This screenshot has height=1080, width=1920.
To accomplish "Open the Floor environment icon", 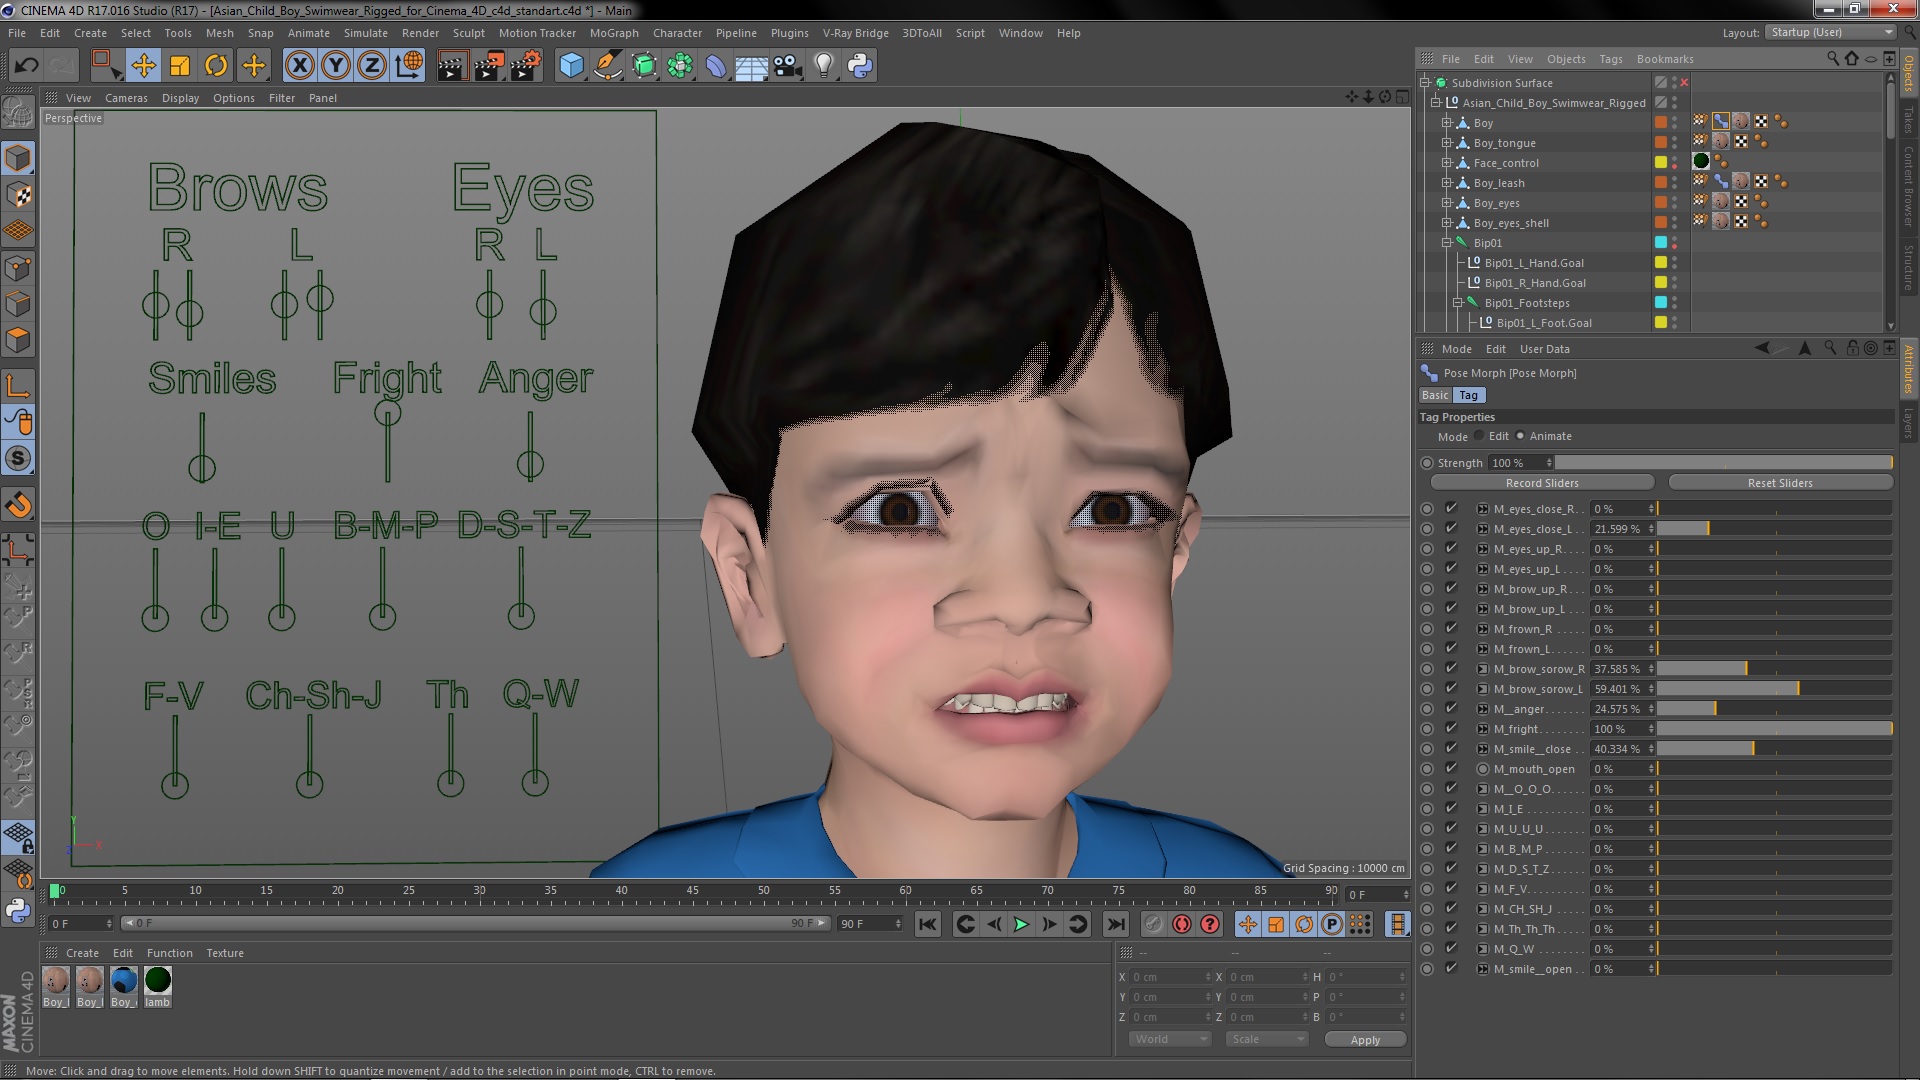I will pos(751,66).
